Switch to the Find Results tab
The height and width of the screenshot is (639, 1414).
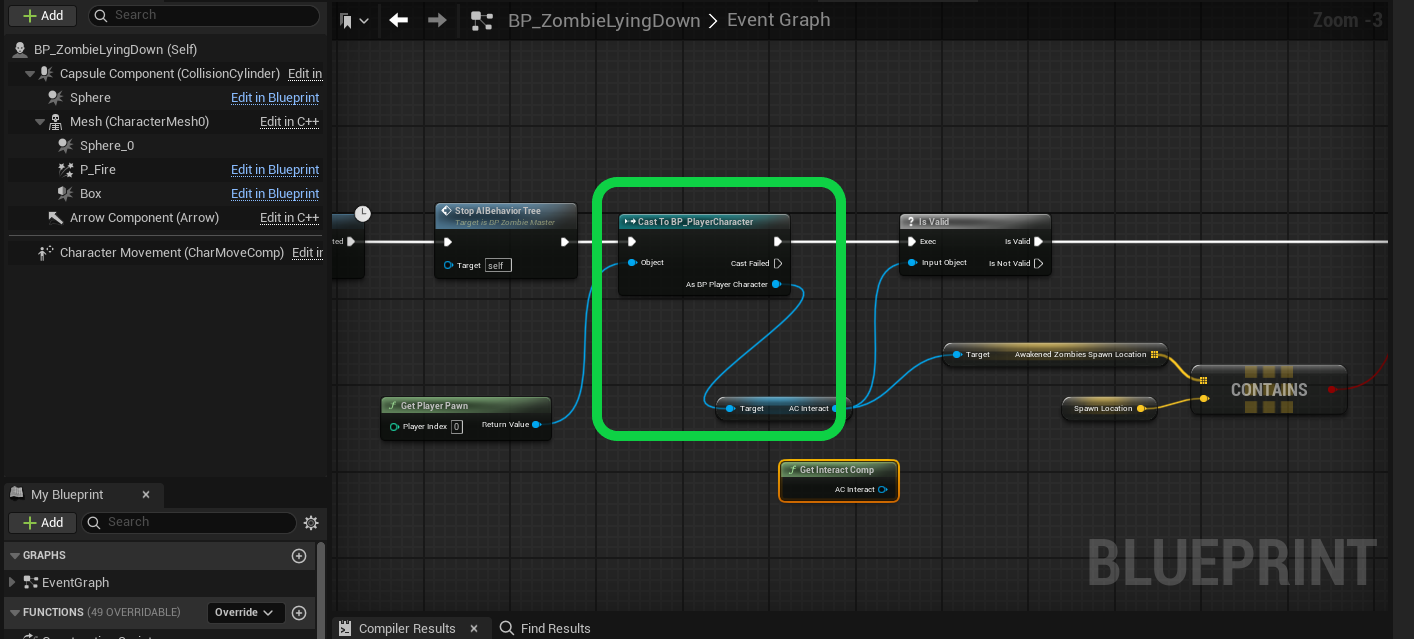pyautogui.click(x=555, y=628)
